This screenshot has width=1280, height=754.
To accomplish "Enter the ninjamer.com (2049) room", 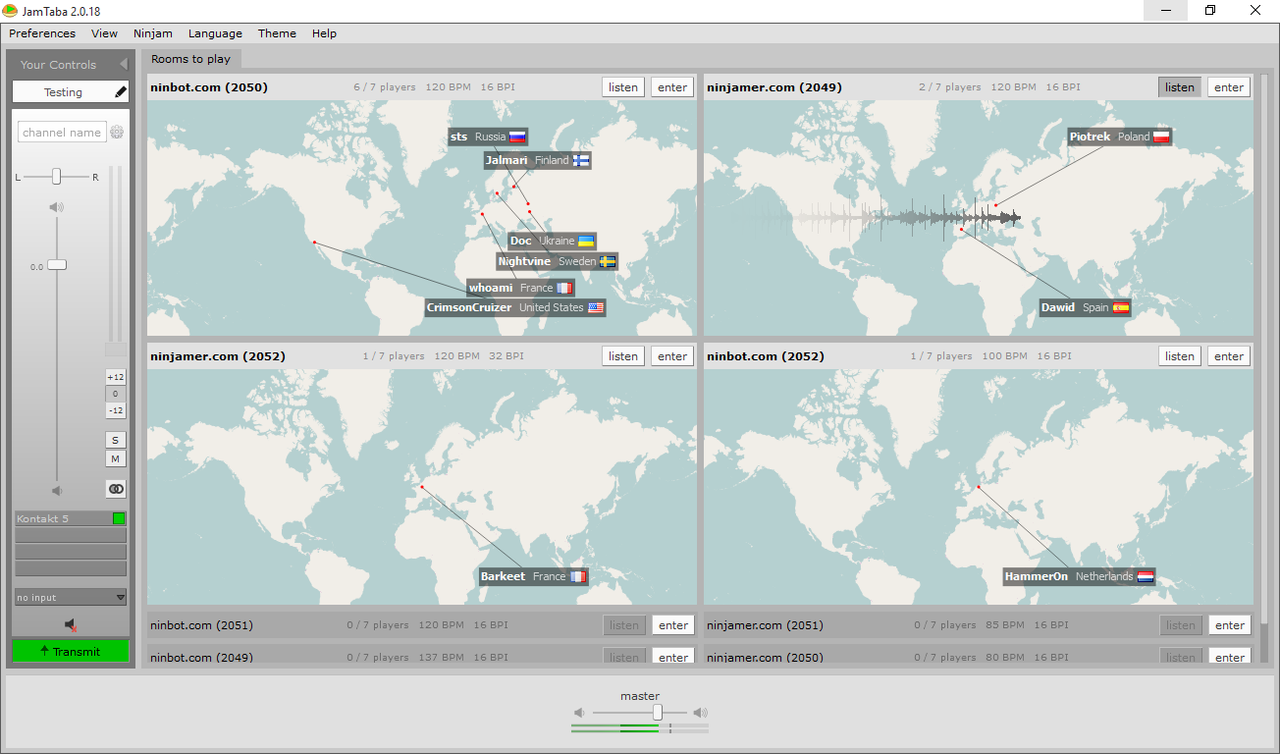I will (x=1229, y=87).
